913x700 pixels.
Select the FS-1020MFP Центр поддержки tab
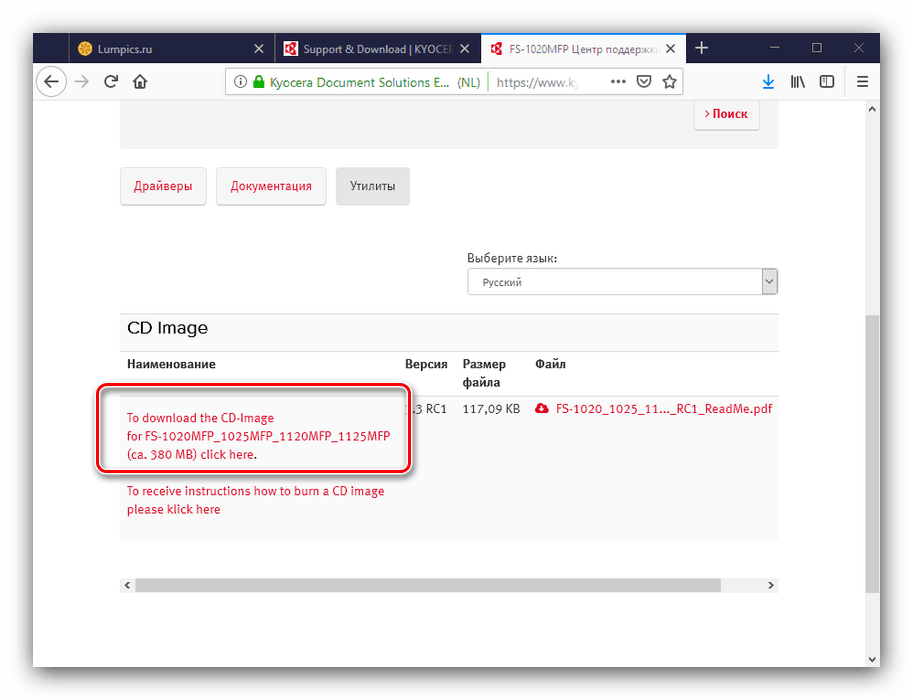(583, 48)
